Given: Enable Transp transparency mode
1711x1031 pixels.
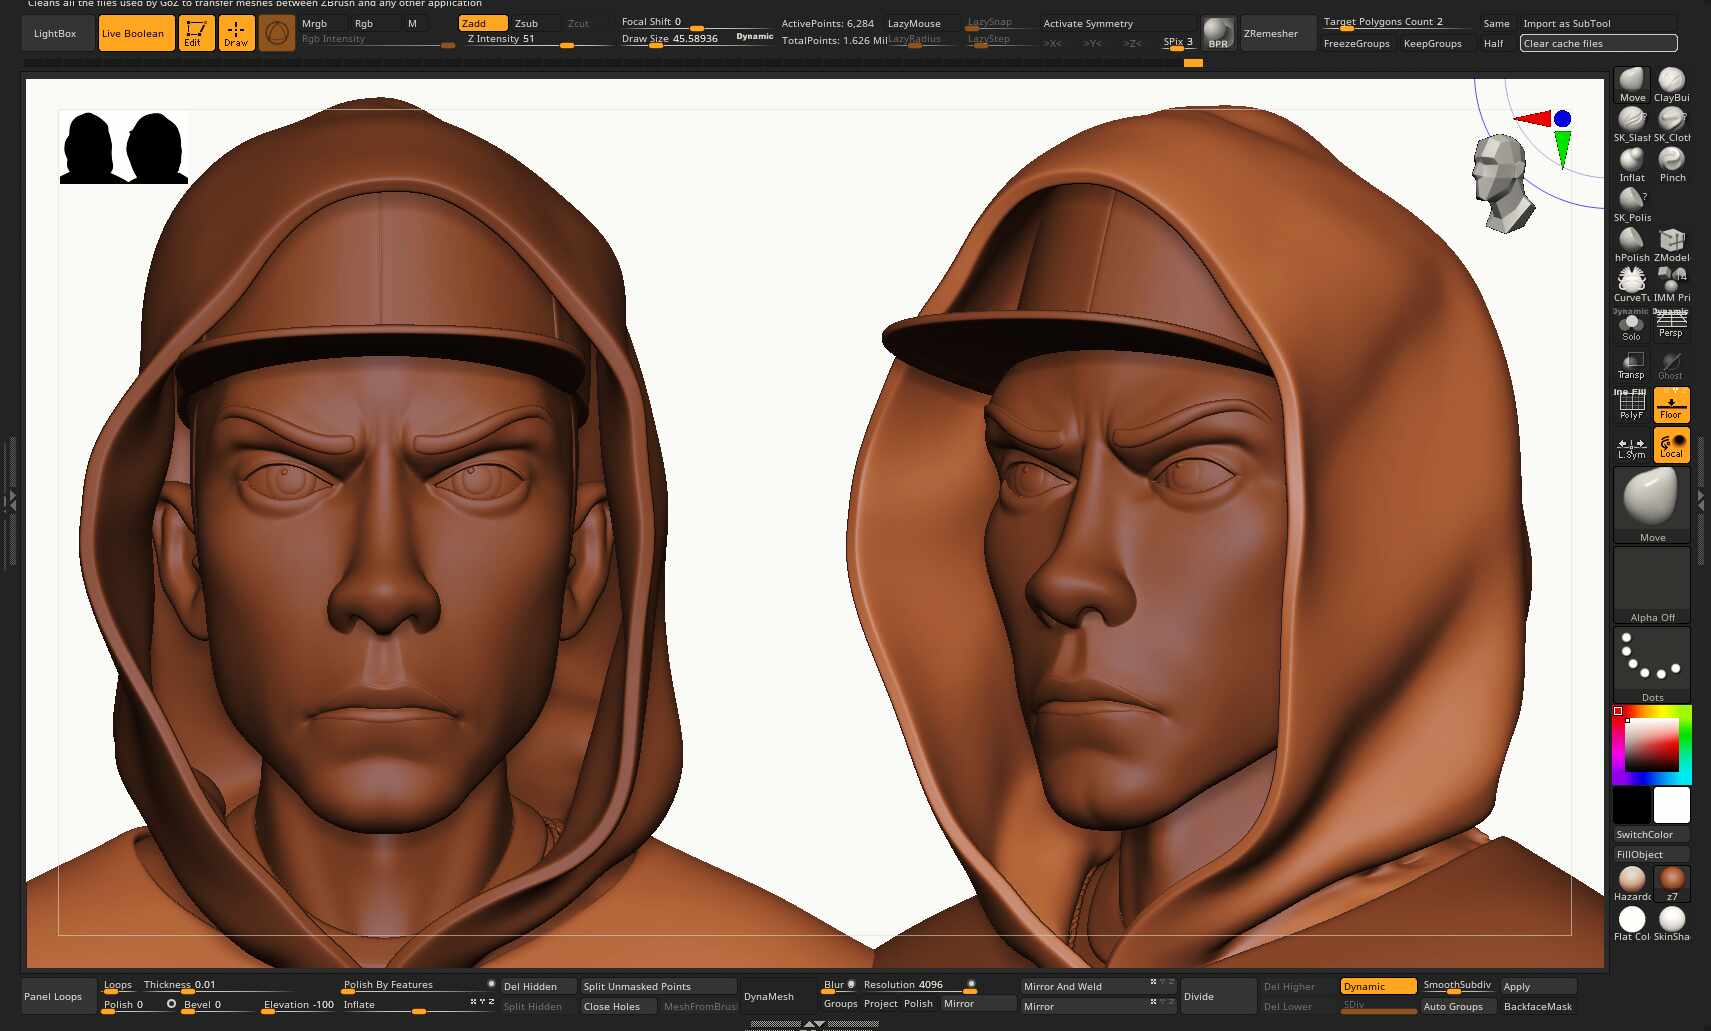Looking at the screenshot, I should 1631,365.
